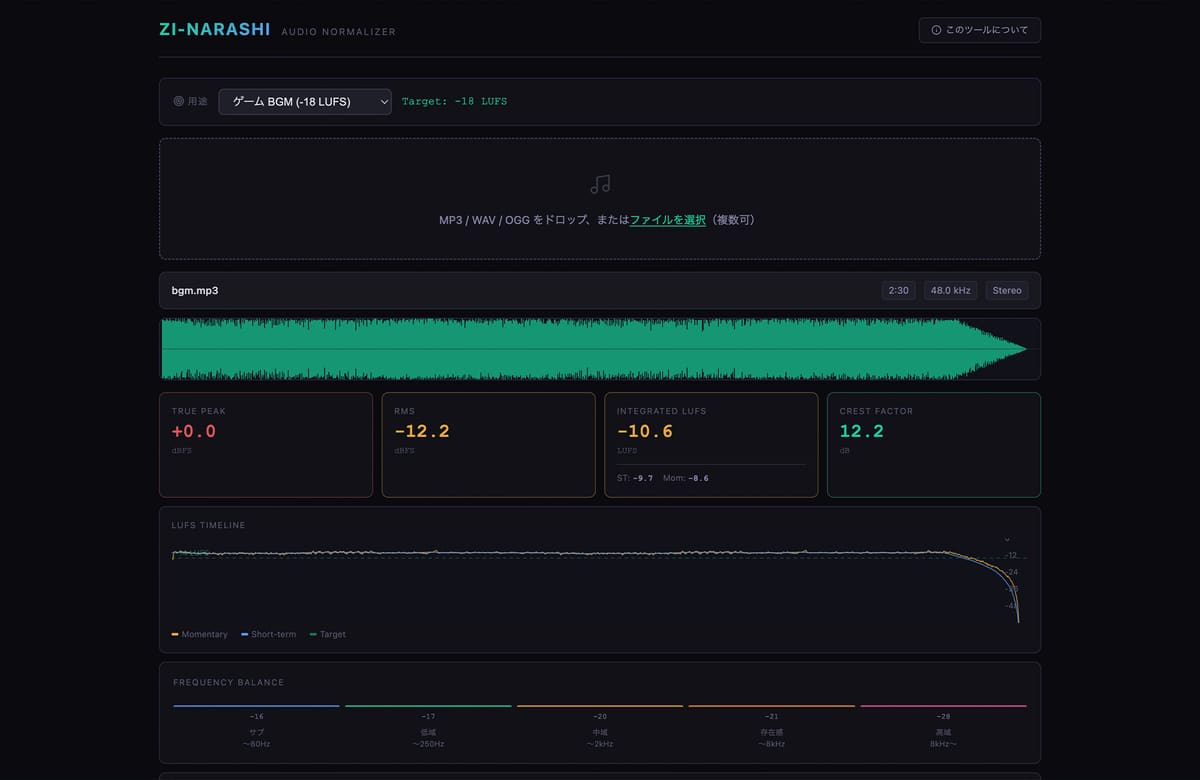Open the このツールについて about button

pyautogui.click(x=980, y=30)
